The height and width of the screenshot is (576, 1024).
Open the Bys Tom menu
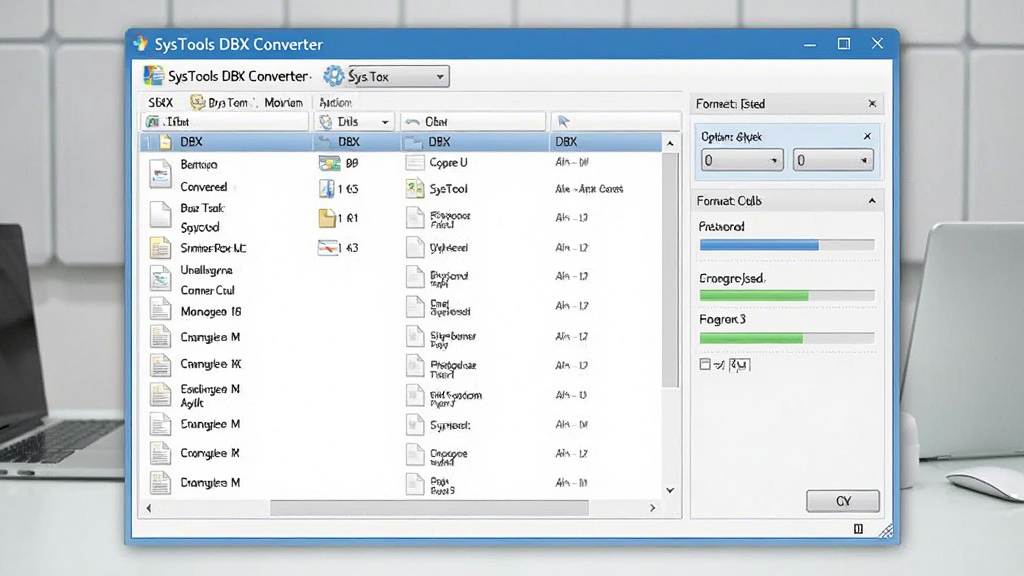pos(227,103)
